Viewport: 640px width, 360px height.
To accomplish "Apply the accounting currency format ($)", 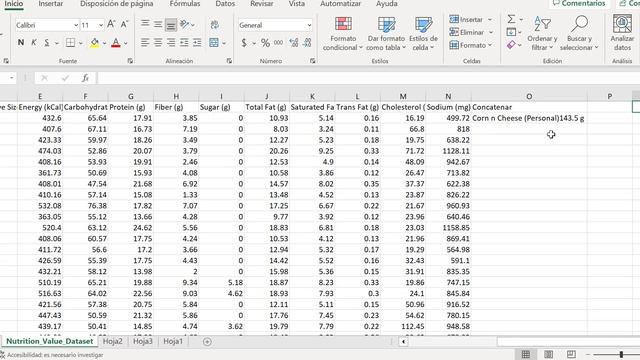I will 244,43.
